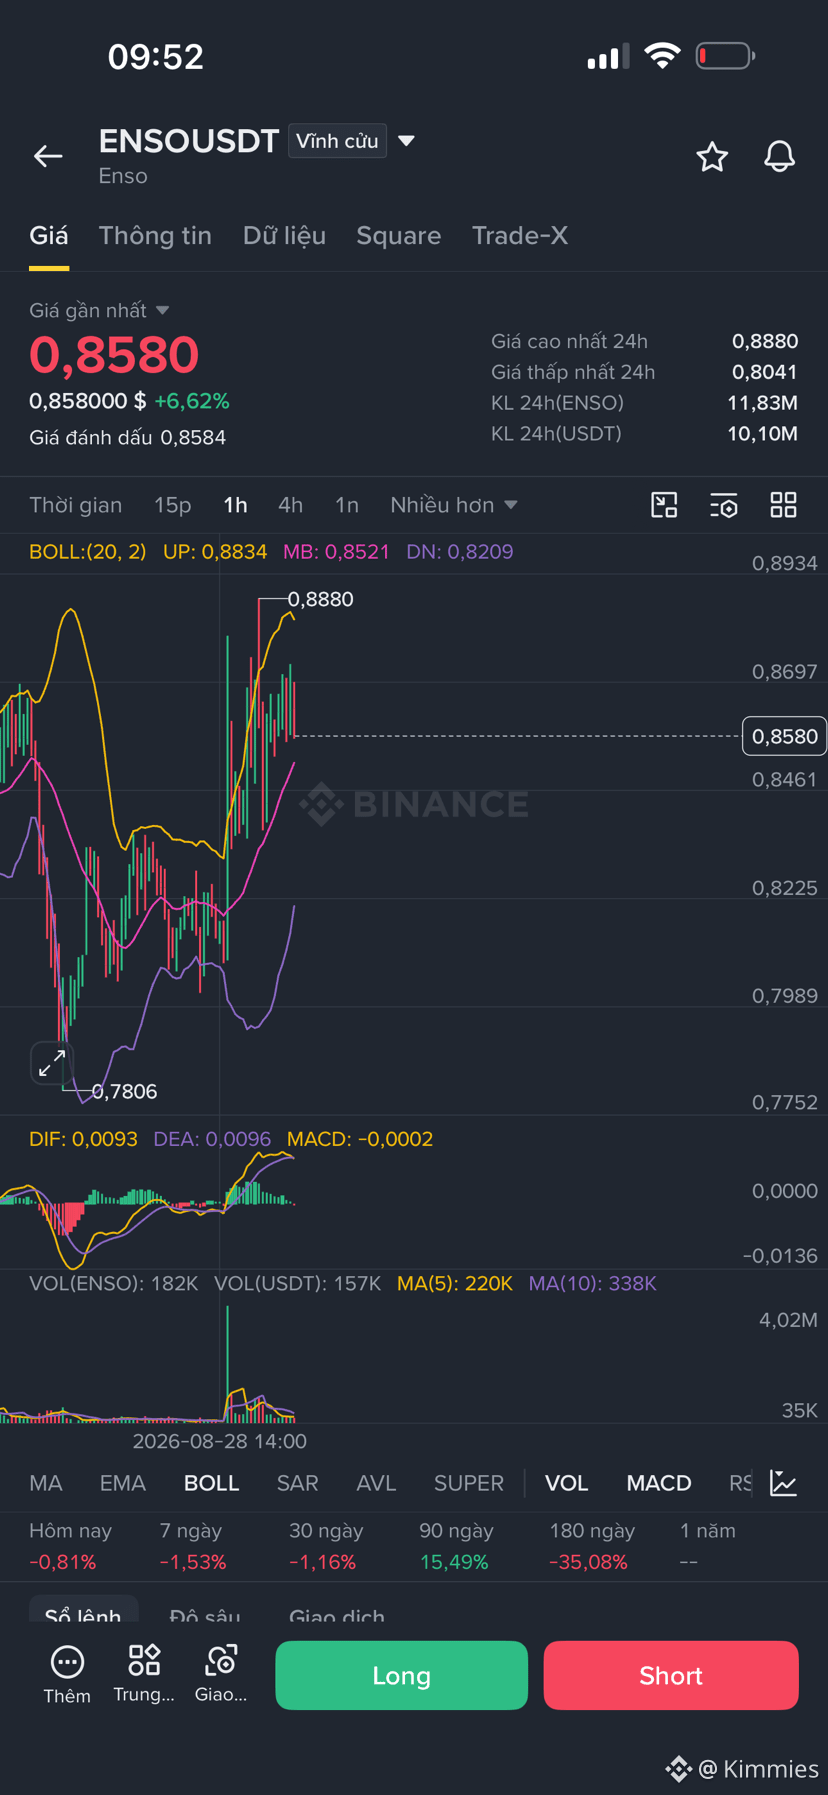Open the four-square grid layout icon

pyautogui.click(x=784, y=505)
